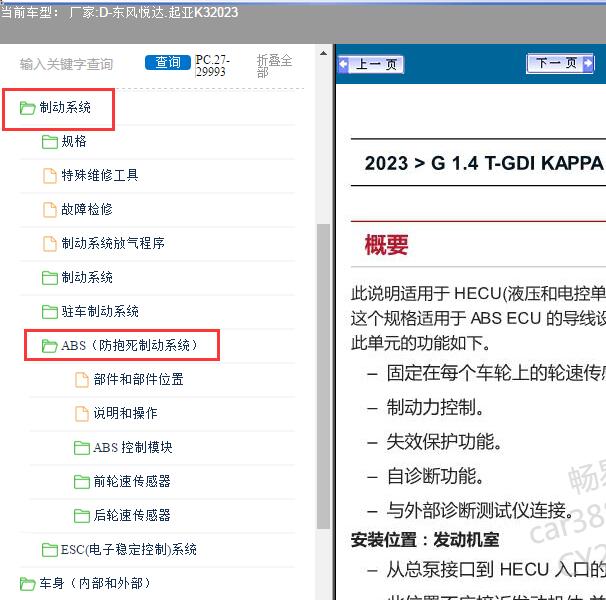Click the 与外部诊断测试仪连接 bullet text
The height and width of the screenshot is (600, 606).
click(x=480, y=510)
